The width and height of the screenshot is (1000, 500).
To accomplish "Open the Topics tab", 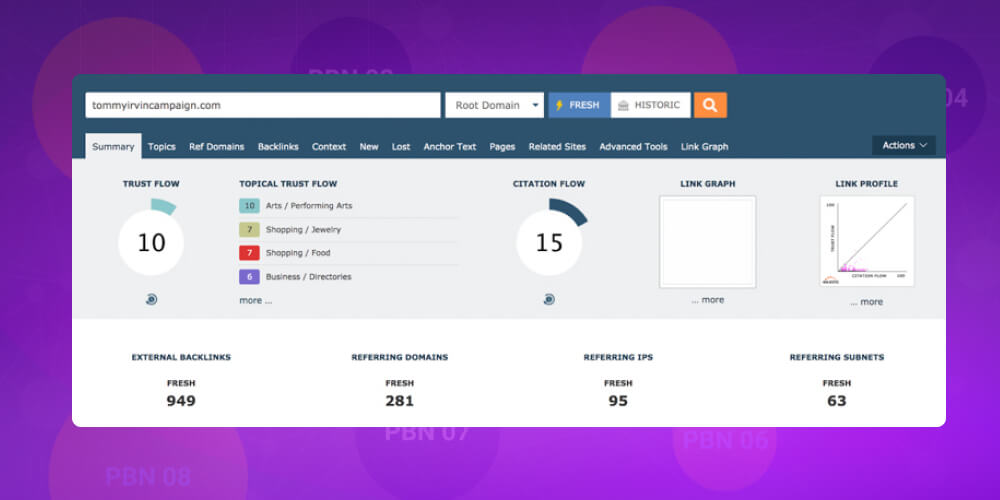I will pos(161,147).
